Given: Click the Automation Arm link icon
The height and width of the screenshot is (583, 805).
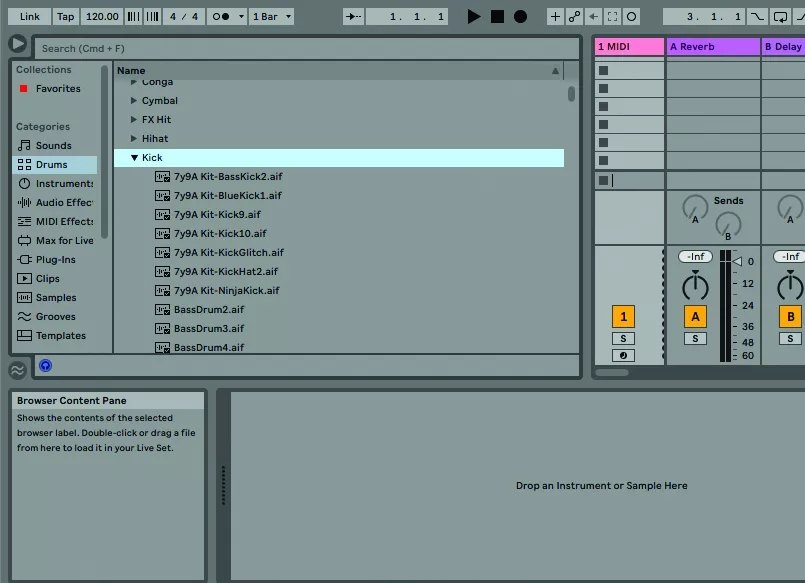Looking at the screenshot, I should pos(574,16).
